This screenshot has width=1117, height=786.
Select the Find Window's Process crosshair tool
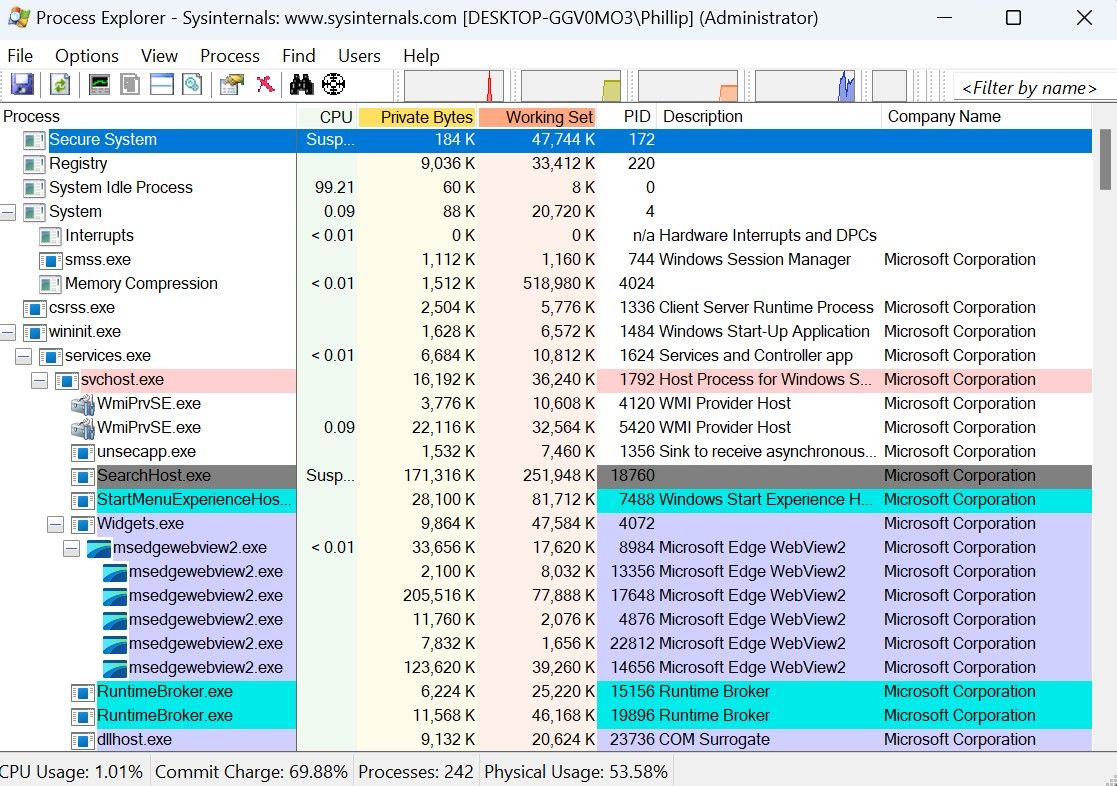pyautogui.click(x=334, y=84)
